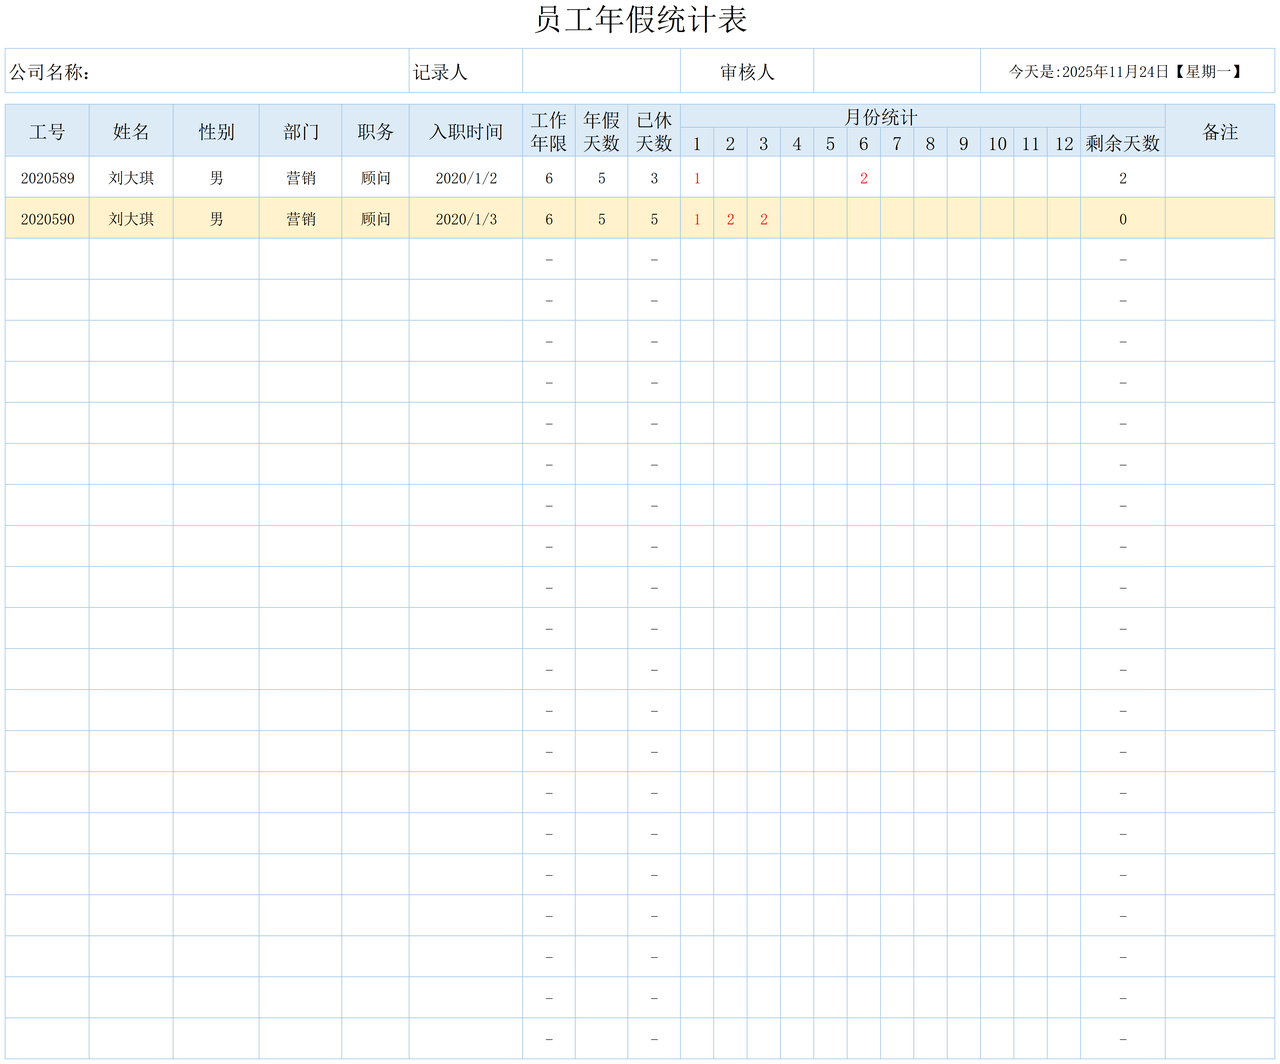Select the 姓名 column header
Viewport: 1280px width, 1064px height.
(131, 132)
